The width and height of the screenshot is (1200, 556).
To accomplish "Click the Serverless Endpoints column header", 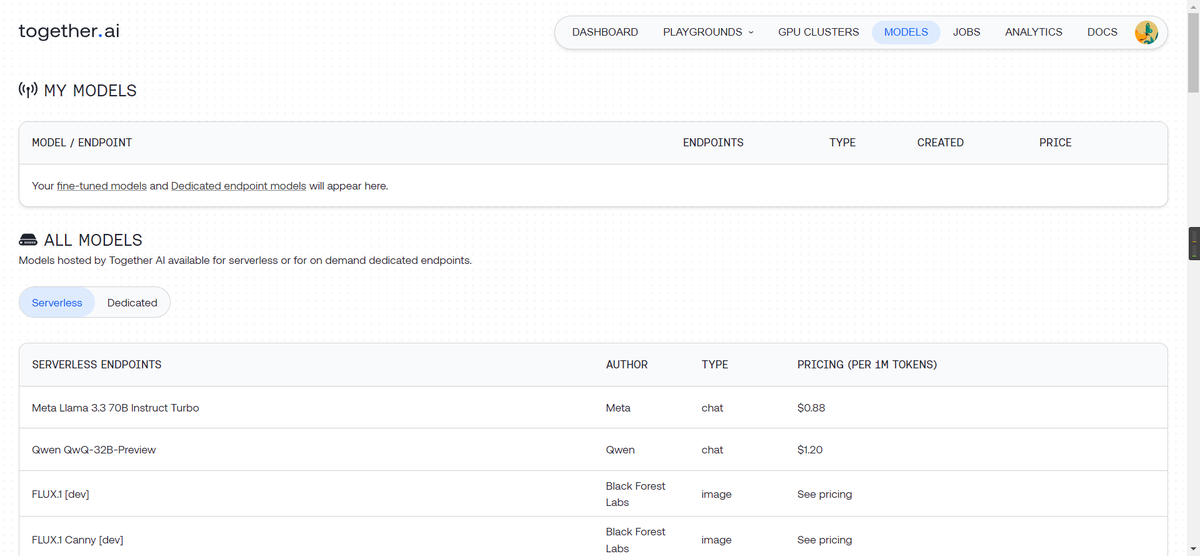I will click(x=96, y=365).
